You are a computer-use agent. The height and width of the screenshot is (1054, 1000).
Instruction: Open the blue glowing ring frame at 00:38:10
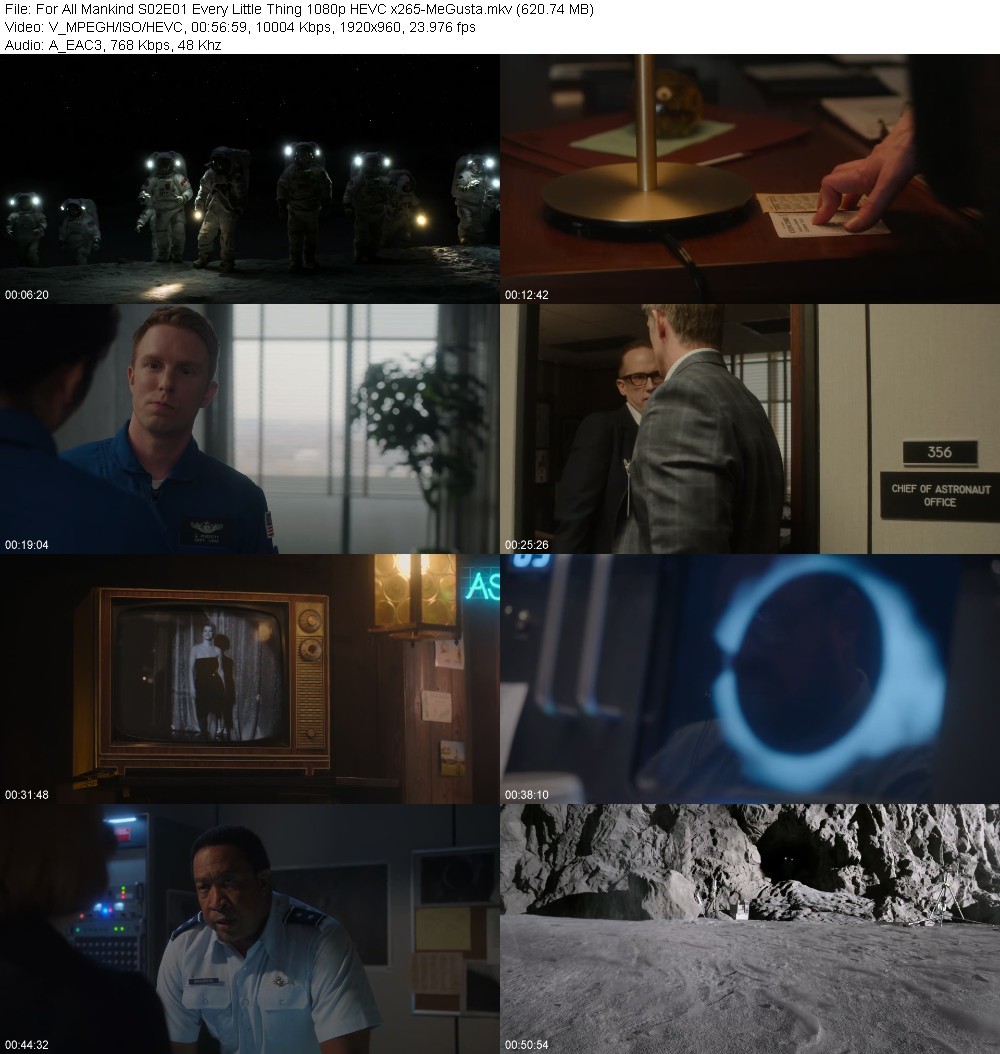(x=750, y=679)
